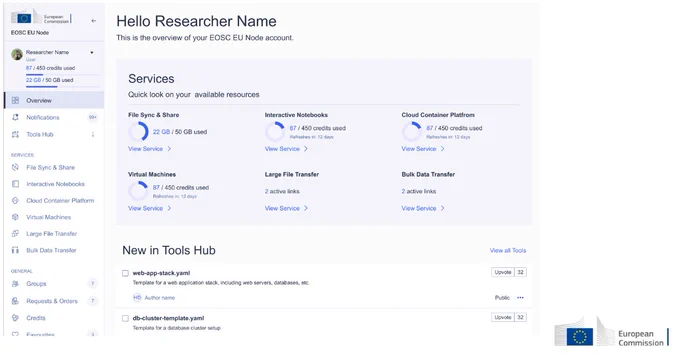
Task: Click the researcher profile avatar
Action: click(x=17, y=54)
